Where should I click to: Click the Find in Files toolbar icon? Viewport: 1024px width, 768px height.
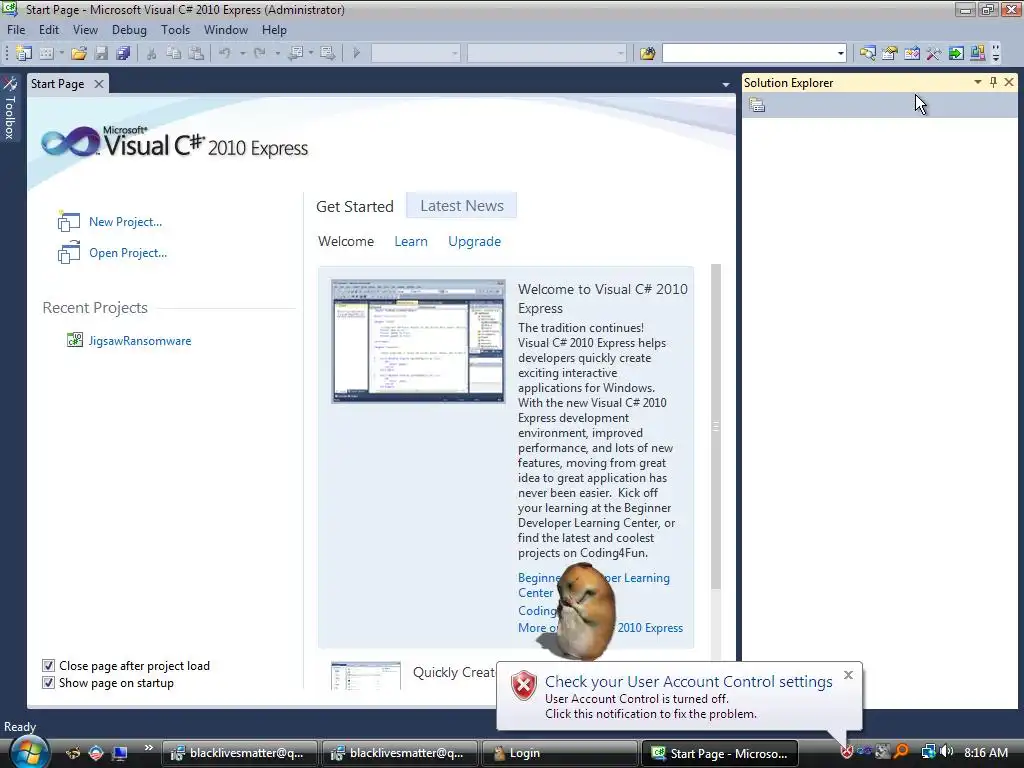(x=647, y=53)
